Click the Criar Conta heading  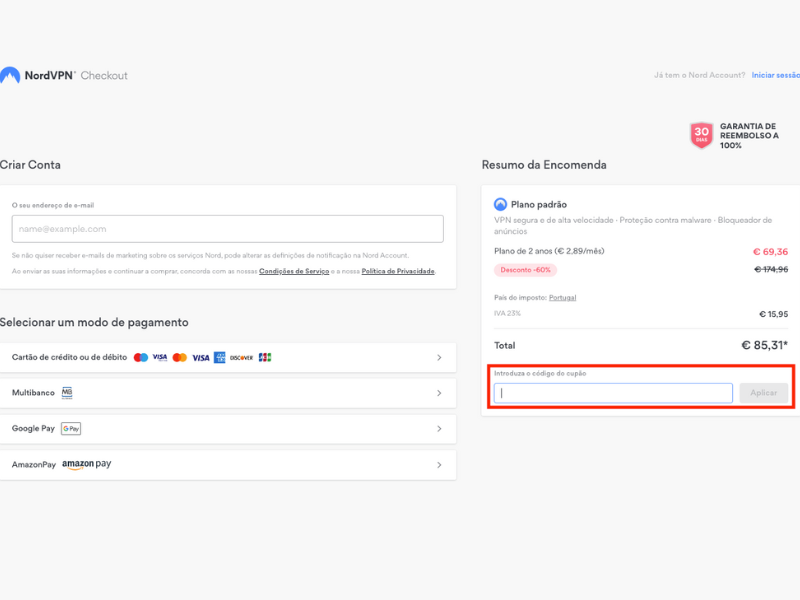tap(30, 165)
